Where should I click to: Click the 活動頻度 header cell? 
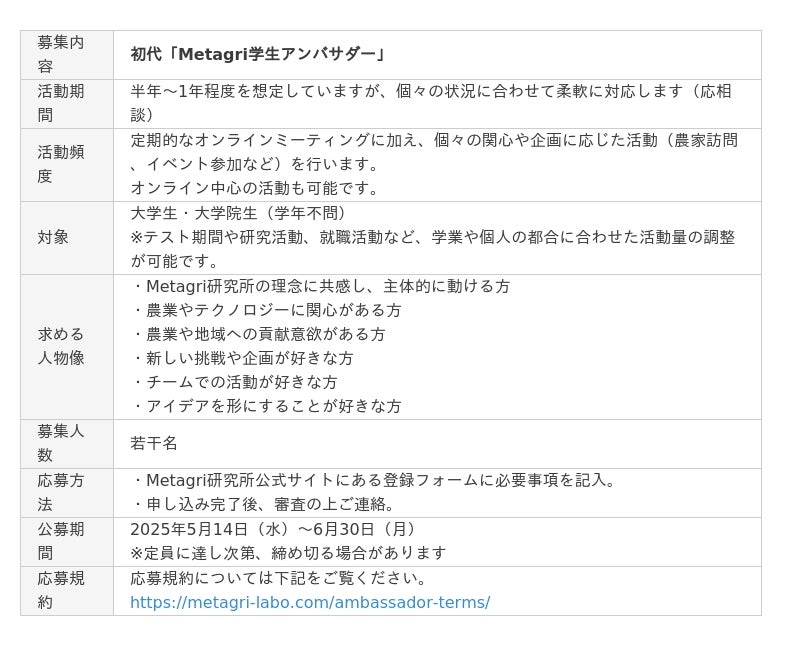67,165
